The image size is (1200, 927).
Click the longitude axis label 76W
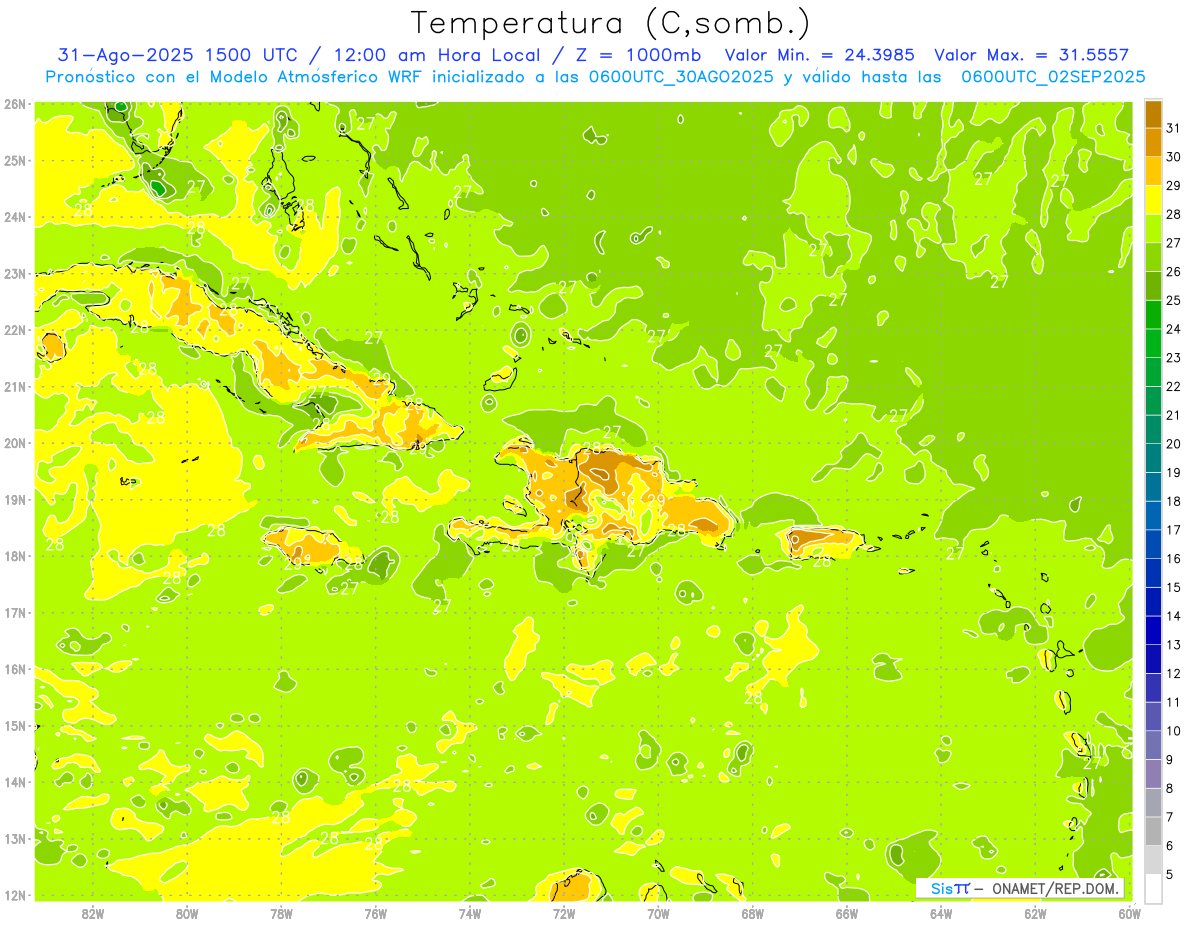(376, 913)
